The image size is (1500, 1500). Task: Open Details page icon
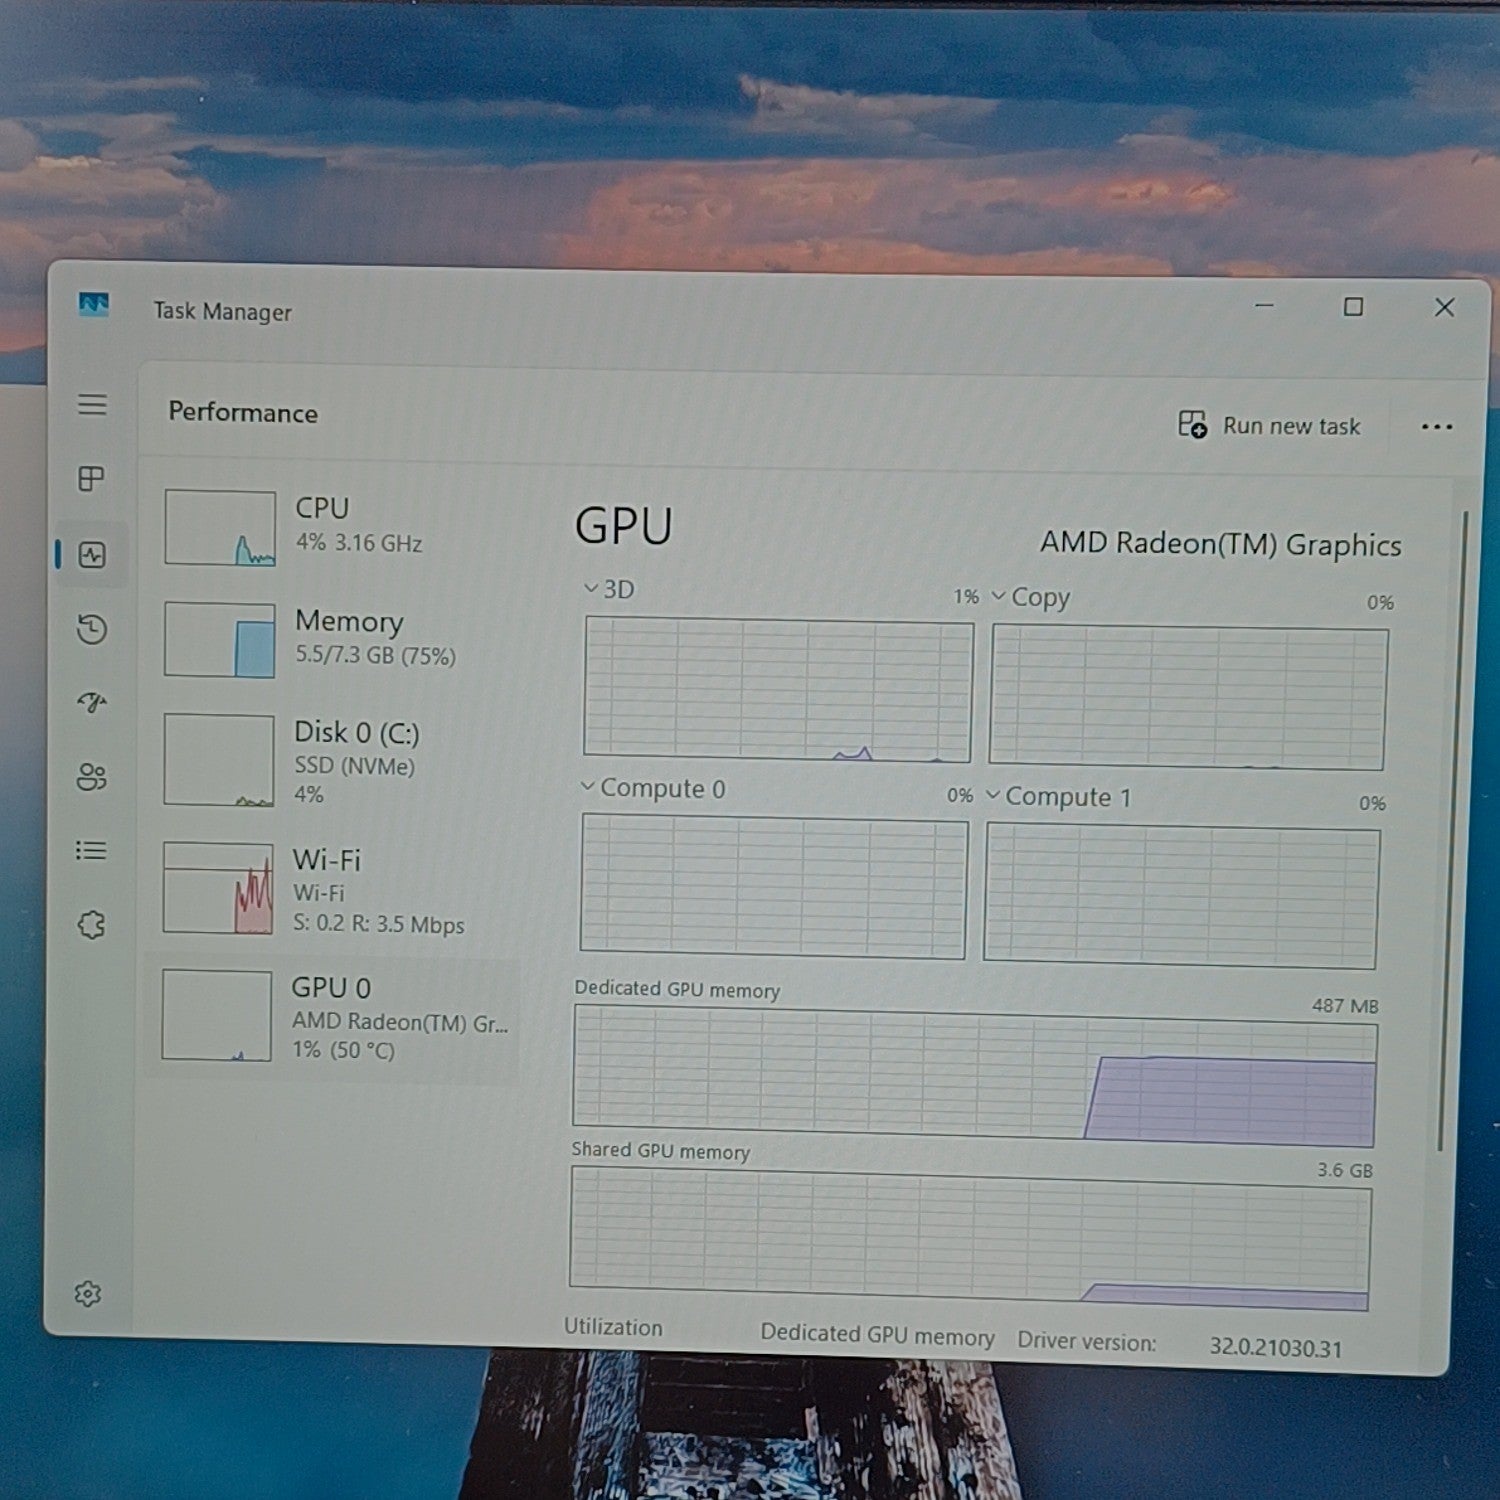pyautogui.click(x=91, y=851)
